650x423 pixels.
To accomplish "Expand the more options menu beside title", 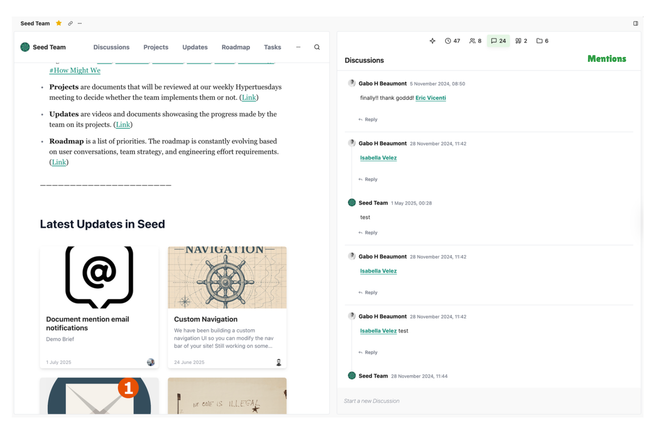I will [x=80, y=23].
